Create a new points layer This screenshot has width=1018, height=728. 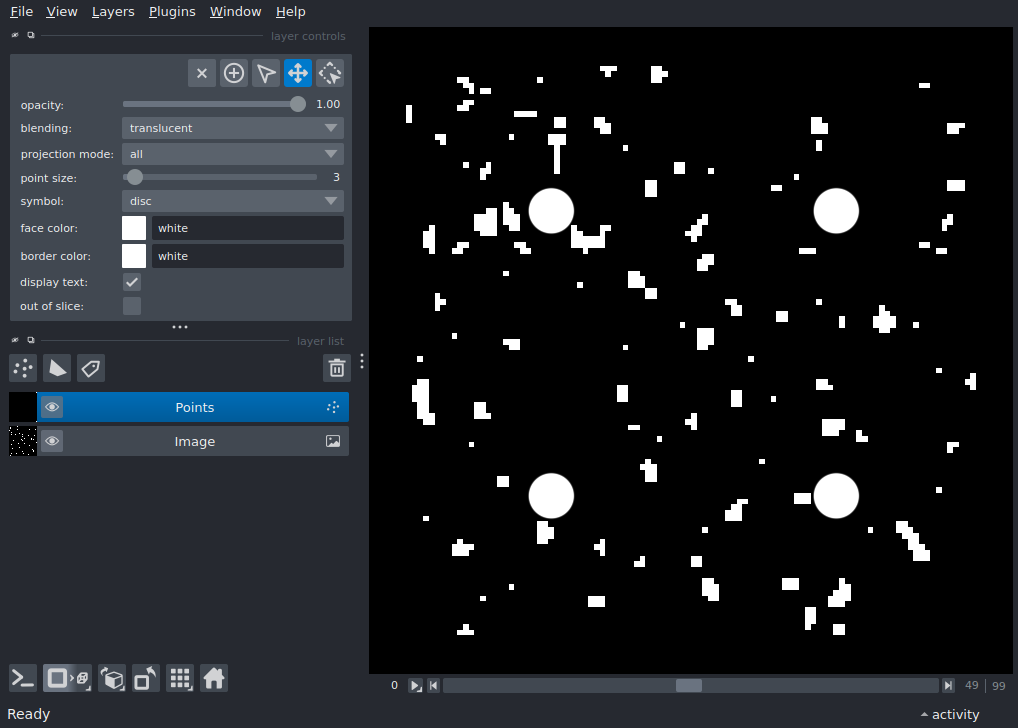(23, 368)
